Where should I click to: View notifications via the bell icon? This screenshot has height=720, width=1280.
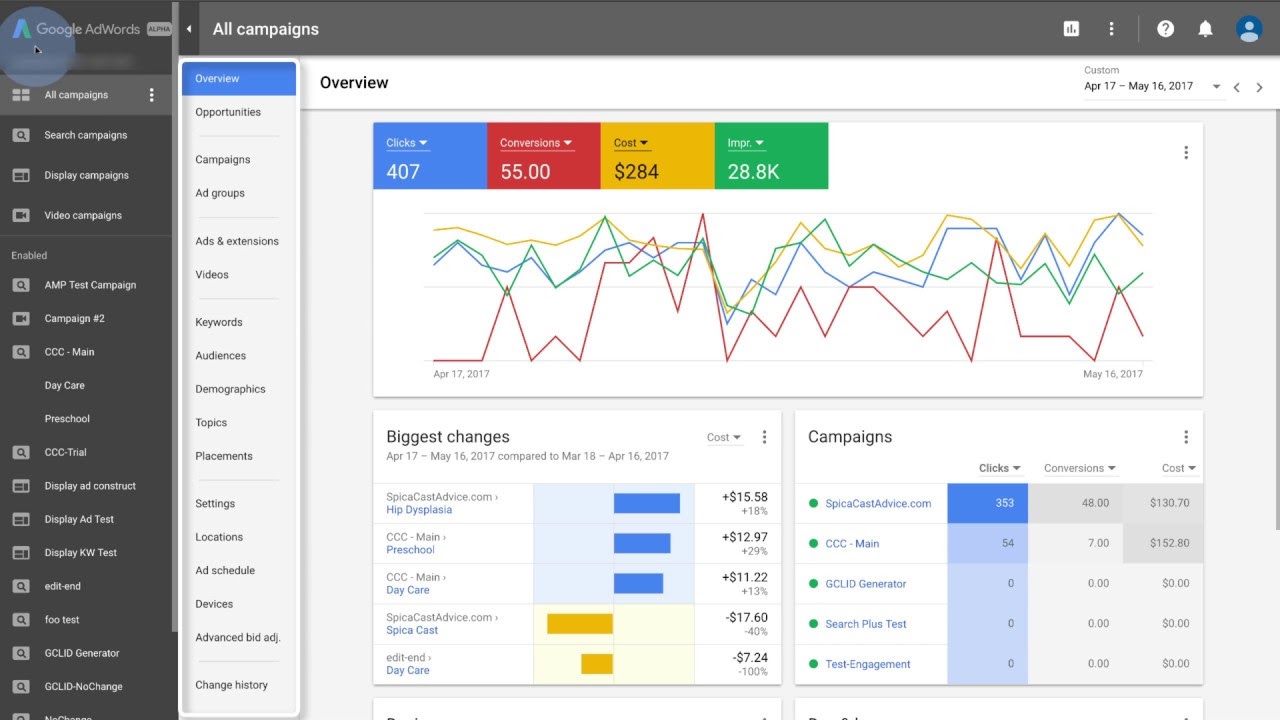[x=1205, y=28]
